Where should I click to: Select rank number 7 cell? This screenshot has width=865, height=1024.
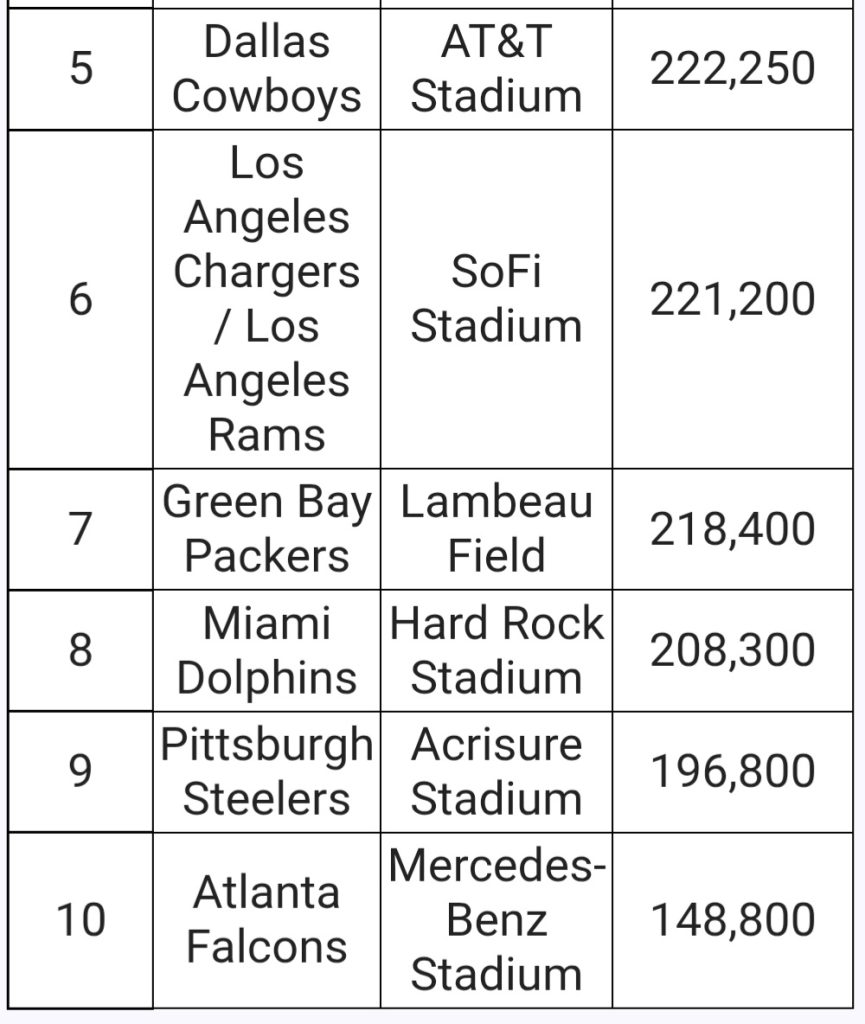pyautogui.click(x=80, y=529)
